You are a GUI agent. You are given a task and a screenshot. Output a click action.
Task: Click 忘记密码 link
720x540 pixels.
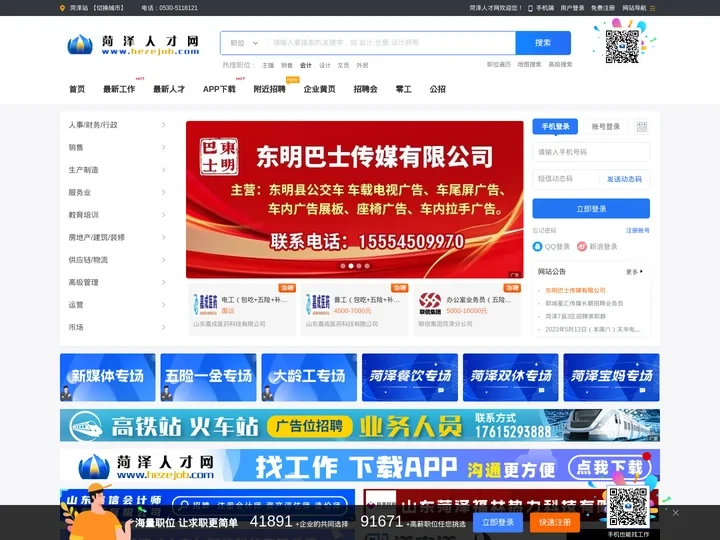point(545,231)
